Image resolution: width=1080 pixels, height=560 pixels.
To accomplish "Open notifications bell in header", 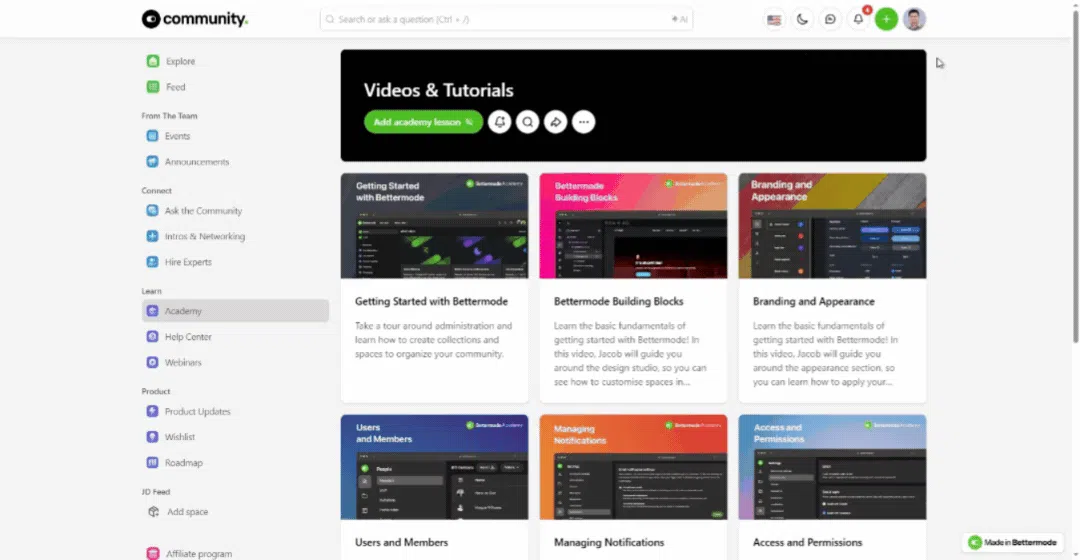I will 858,19.
